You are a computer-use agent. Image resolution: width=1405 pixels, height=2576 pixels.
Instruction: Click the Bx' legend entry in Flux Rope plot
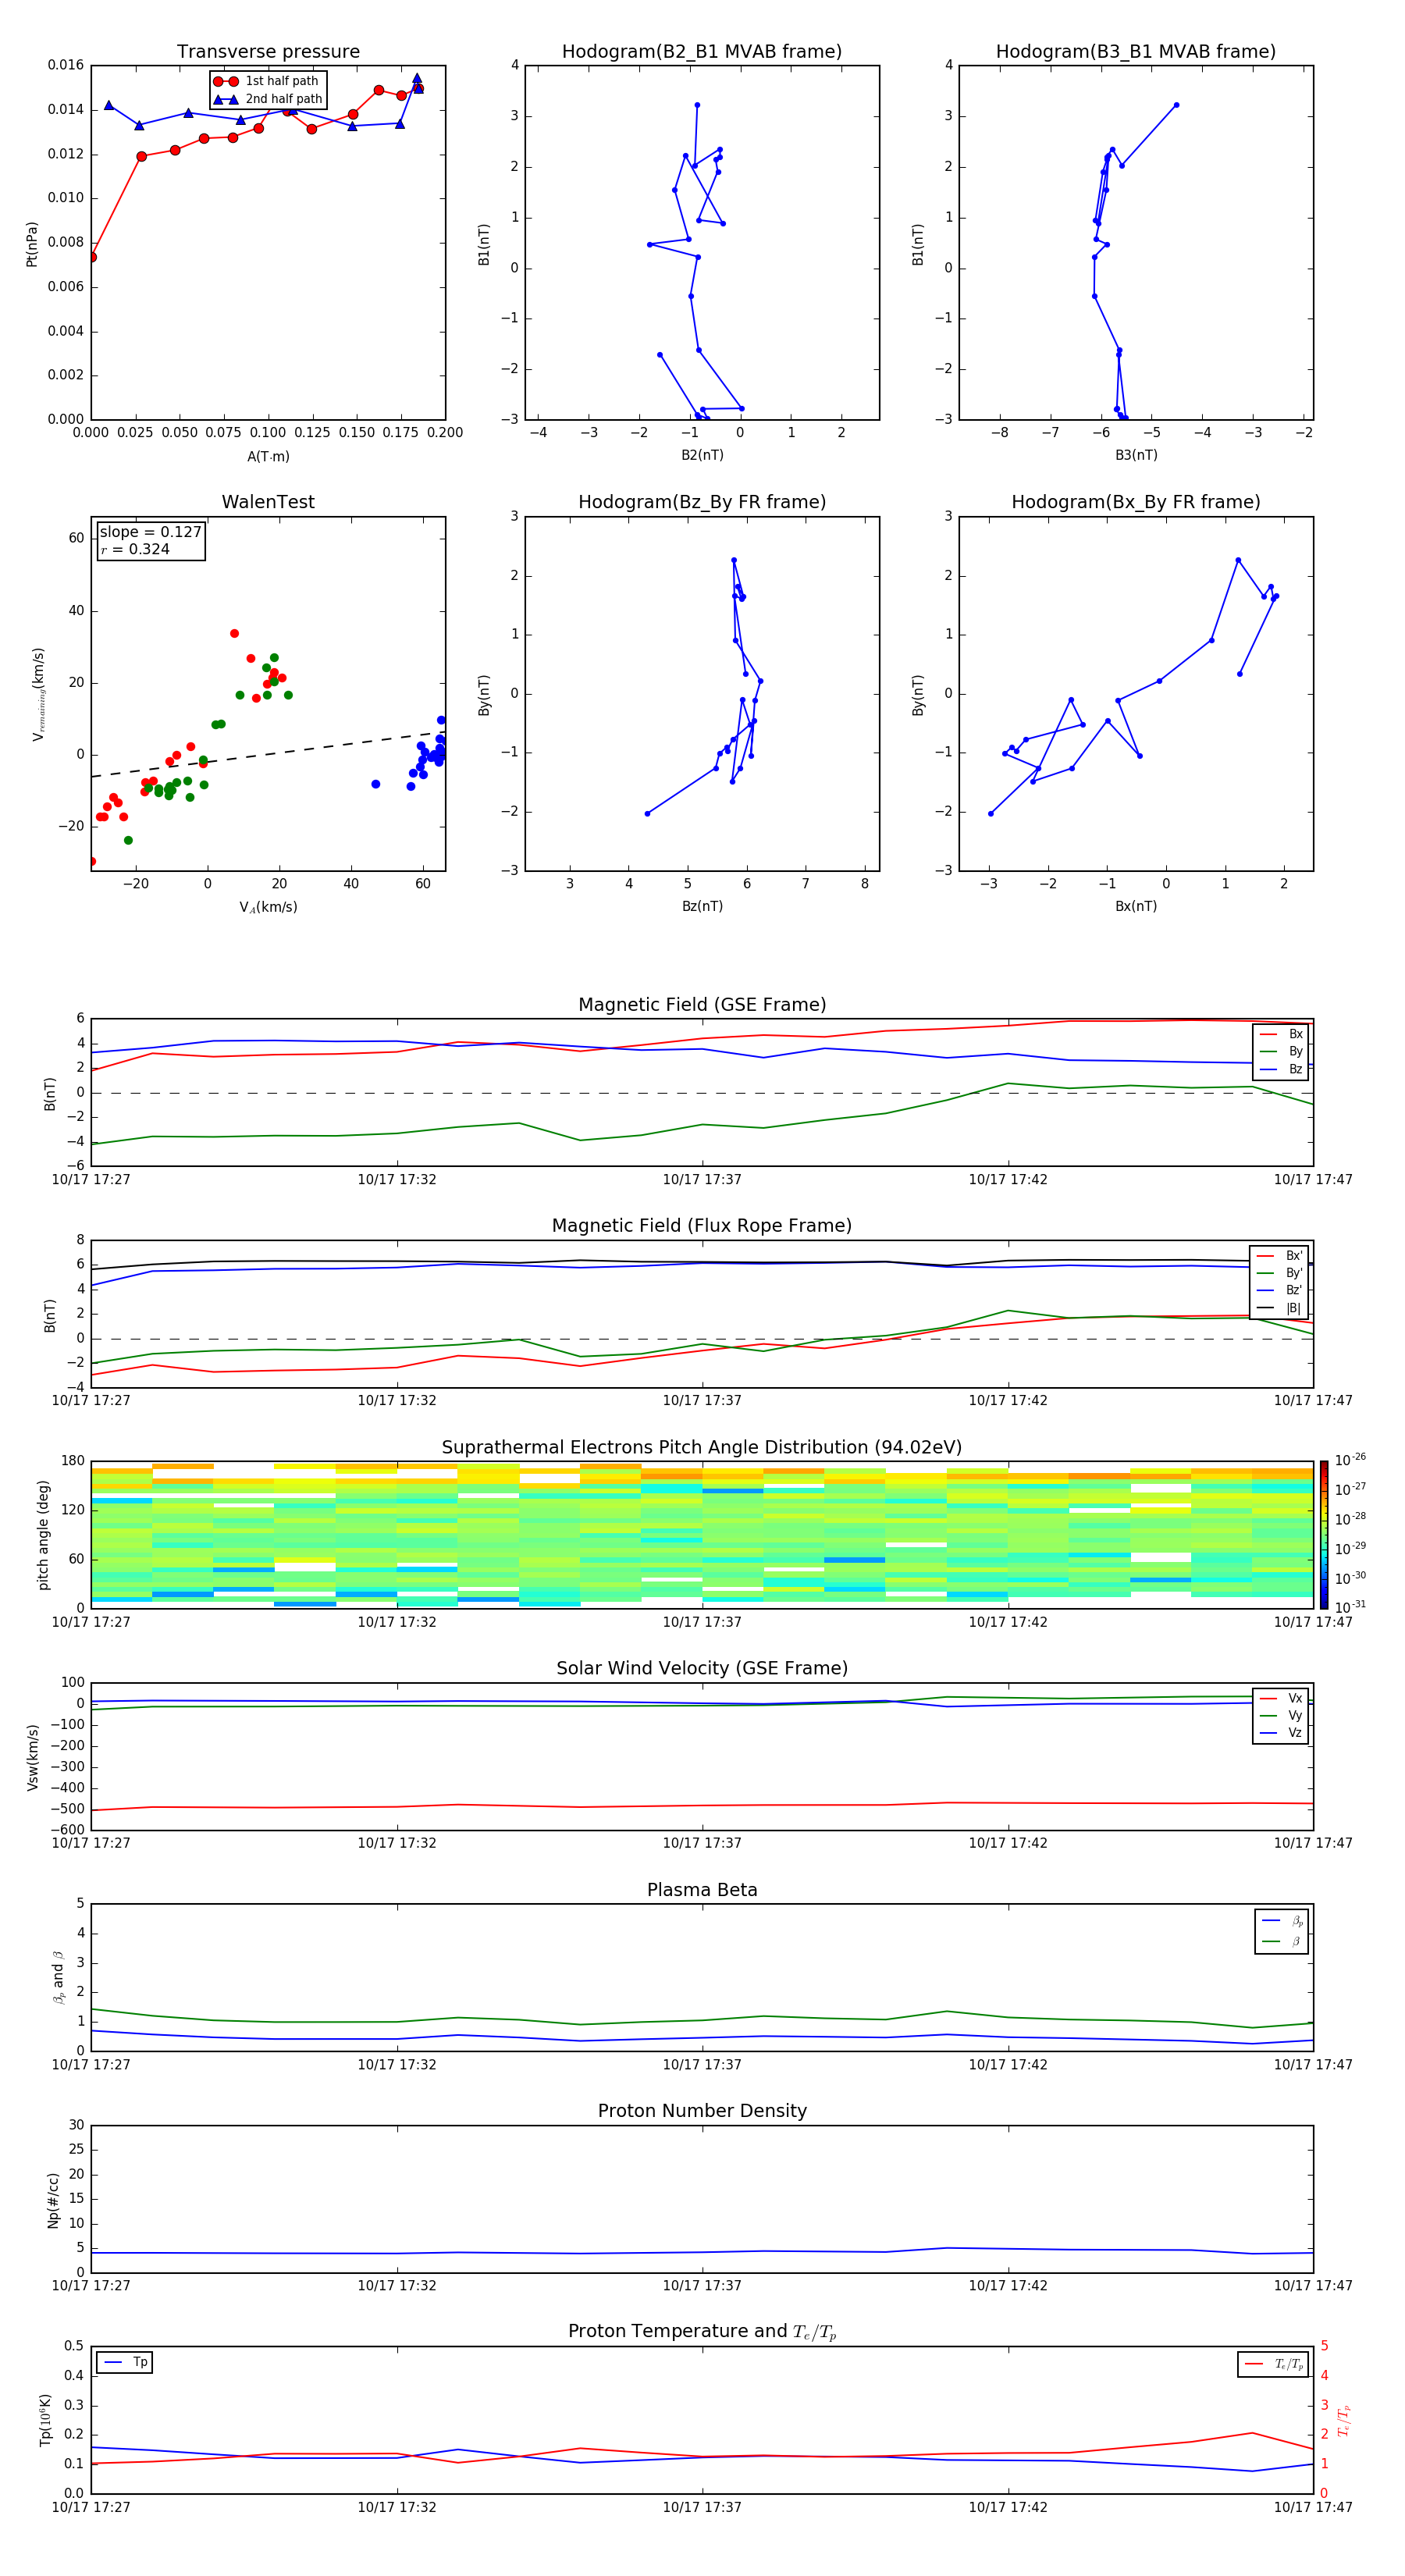pyautogui.click(x=1279, y=1256)
